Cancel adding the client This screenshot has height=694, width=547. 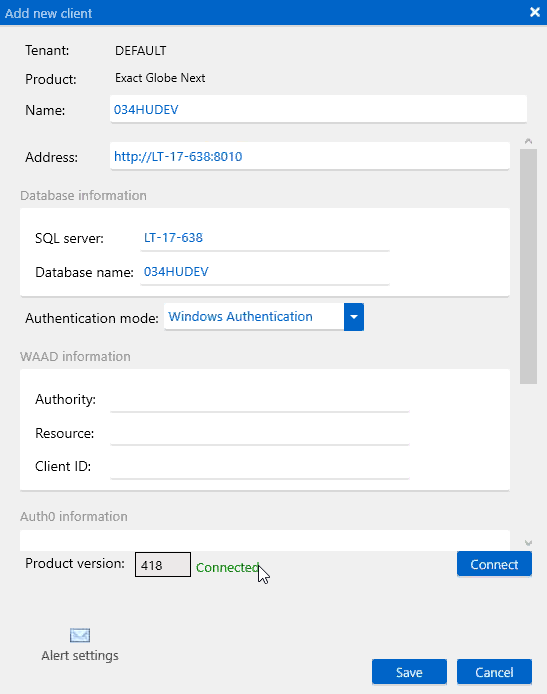tap(494, 672)
